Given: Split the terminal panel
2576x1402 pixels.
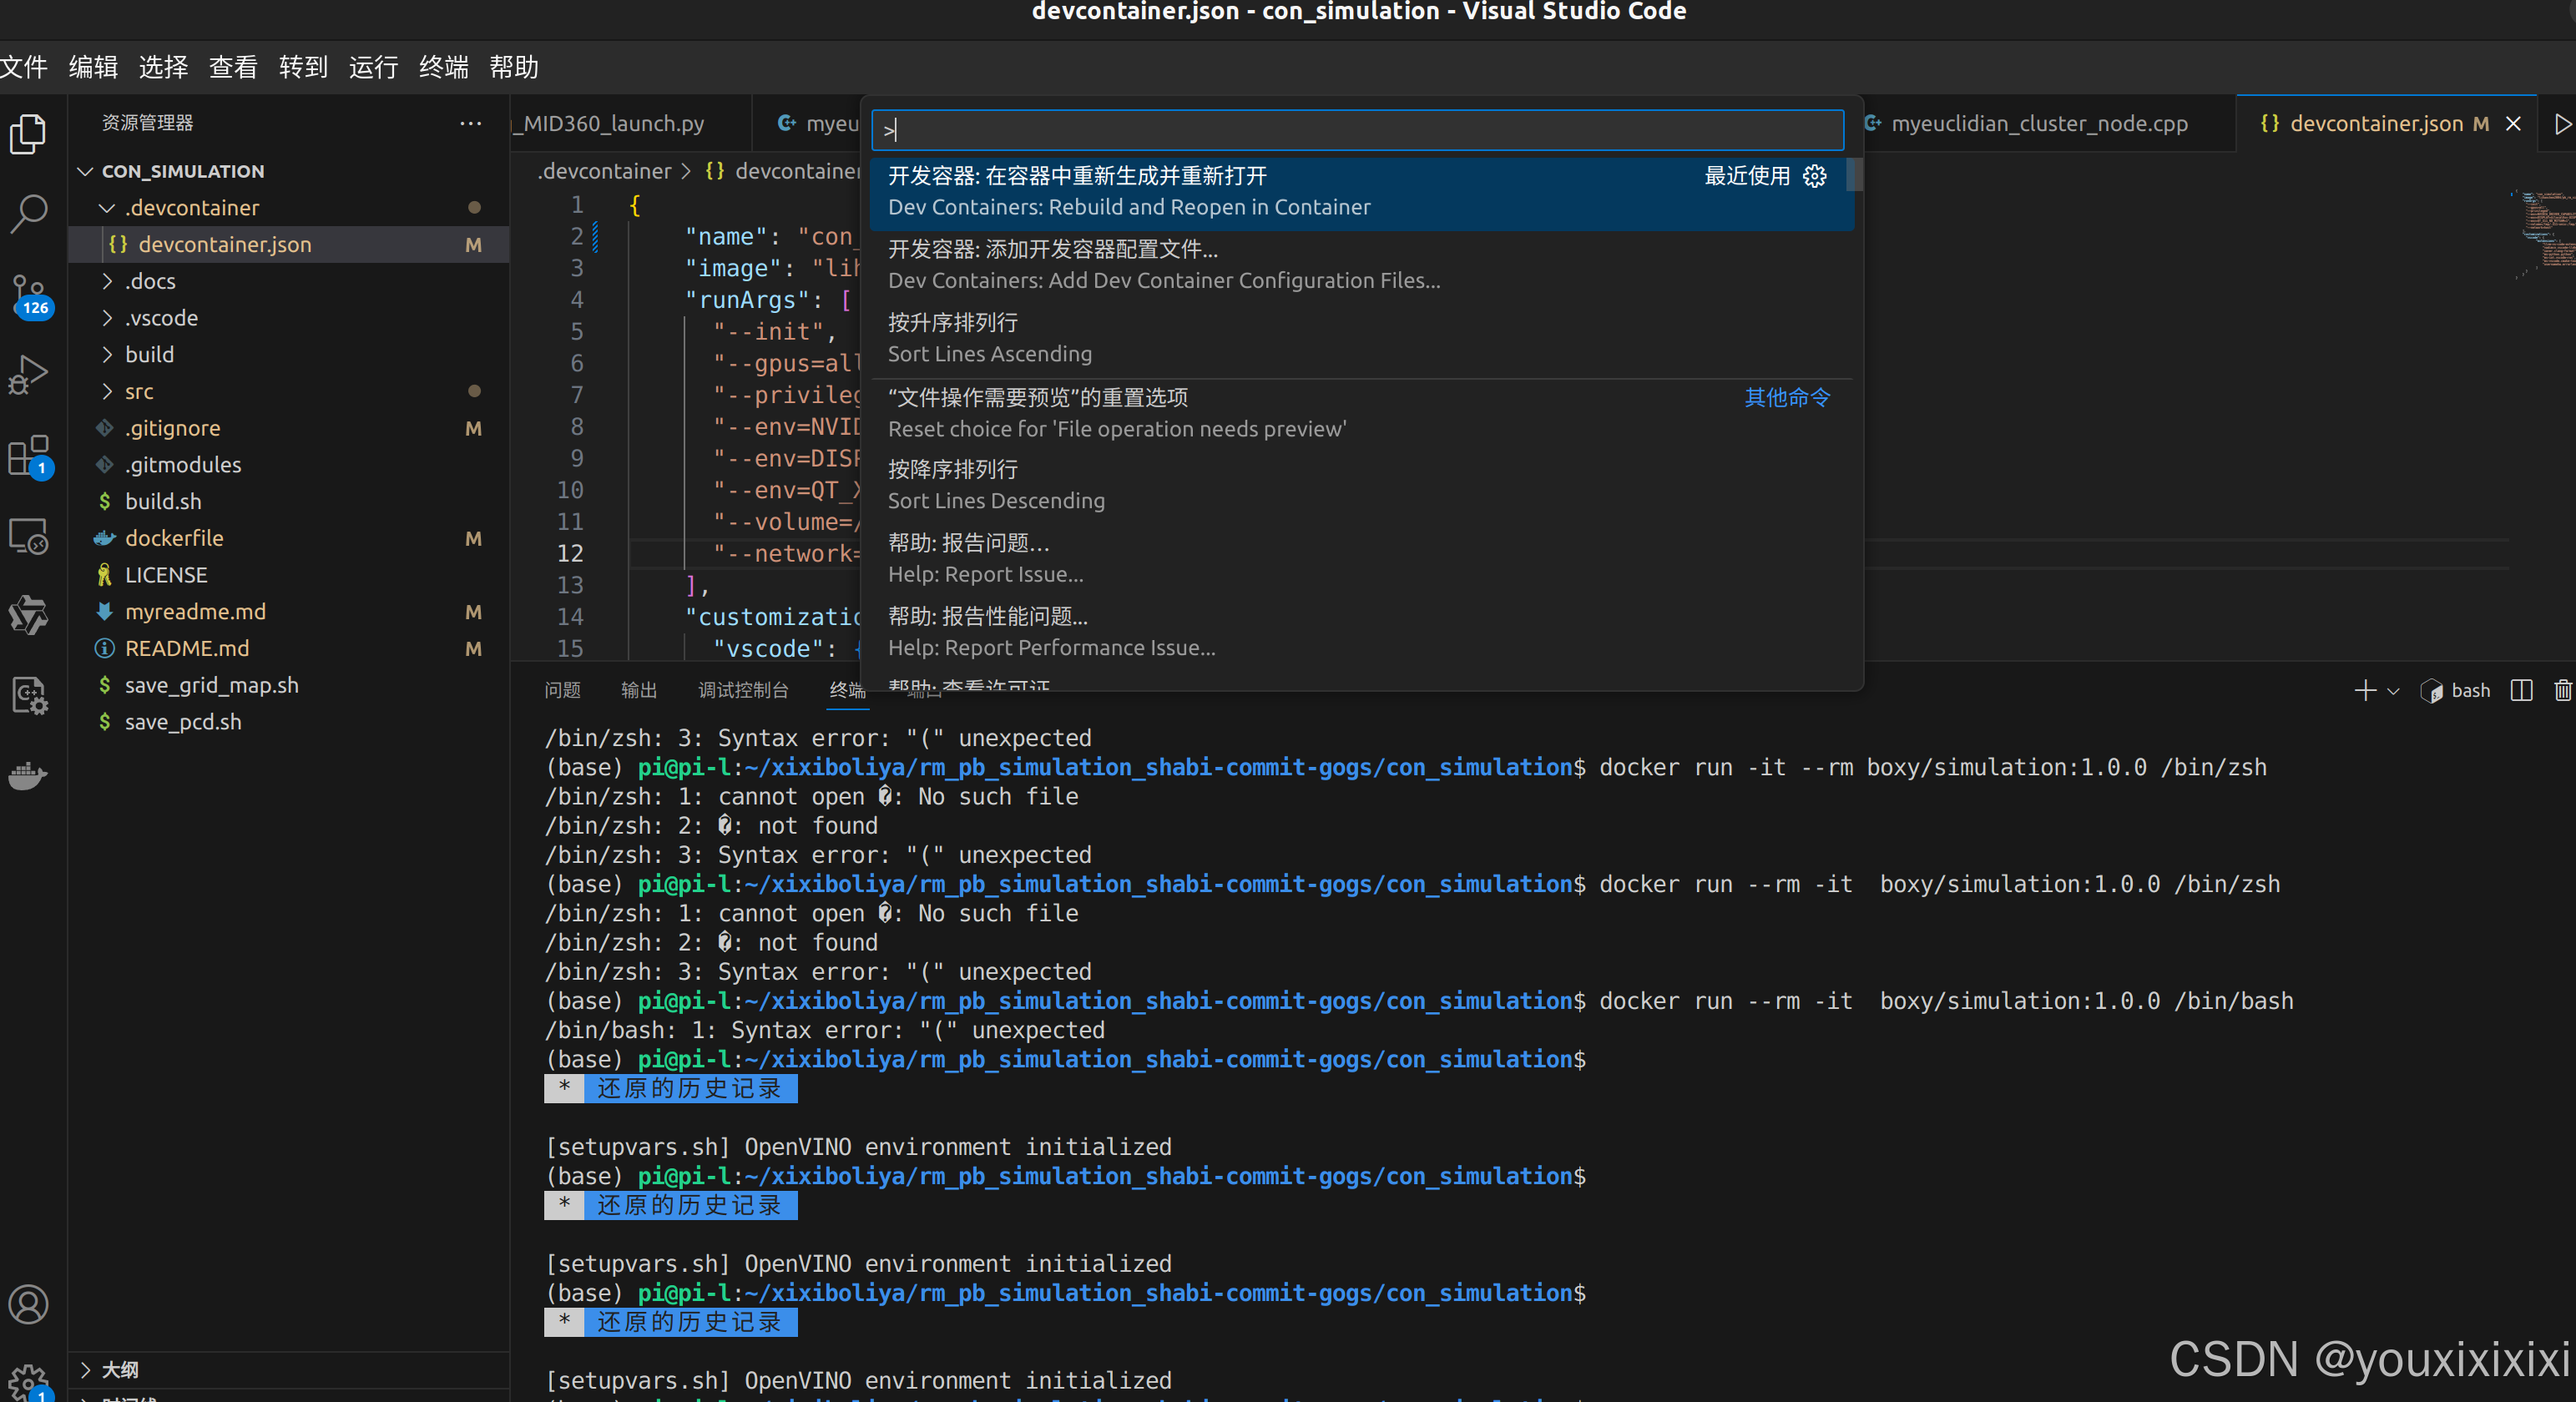Looking at the screenshot, I should [2521, 691].
